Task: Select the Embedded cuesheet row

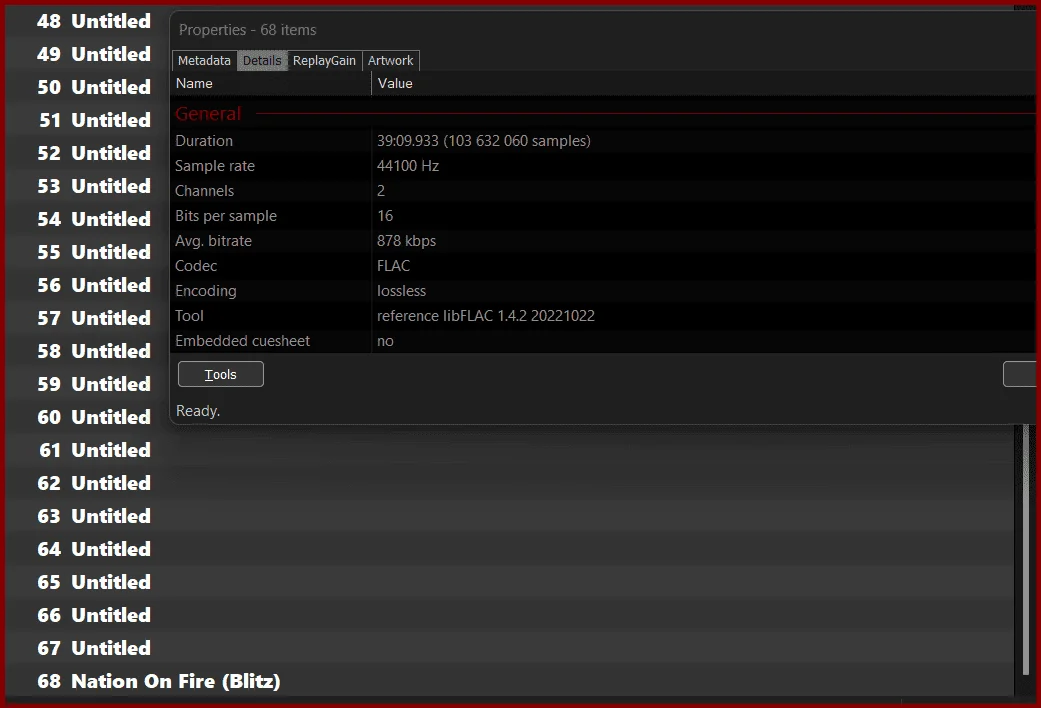Action: [605, 341]
